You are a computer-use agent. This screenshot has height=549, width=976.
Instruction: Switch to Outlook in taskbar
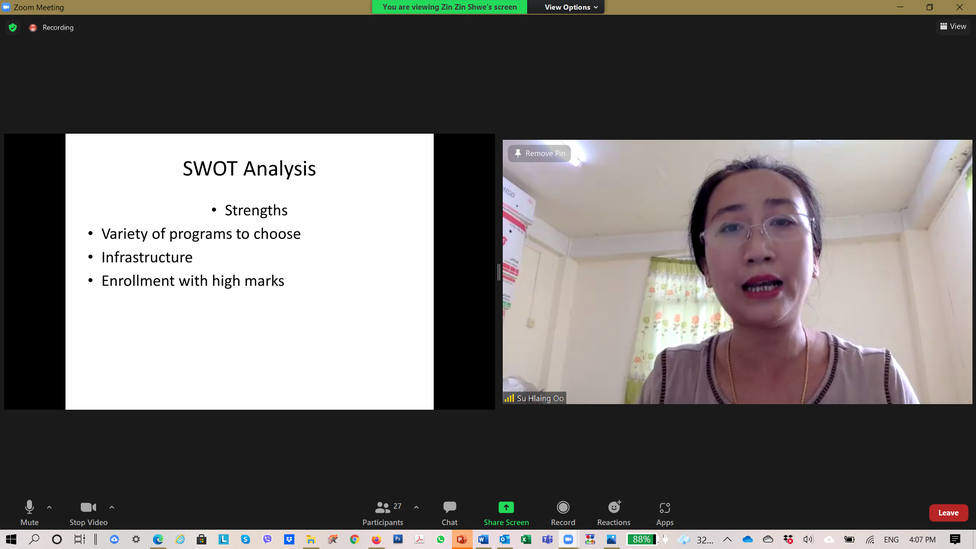click(x=504, y=540)
